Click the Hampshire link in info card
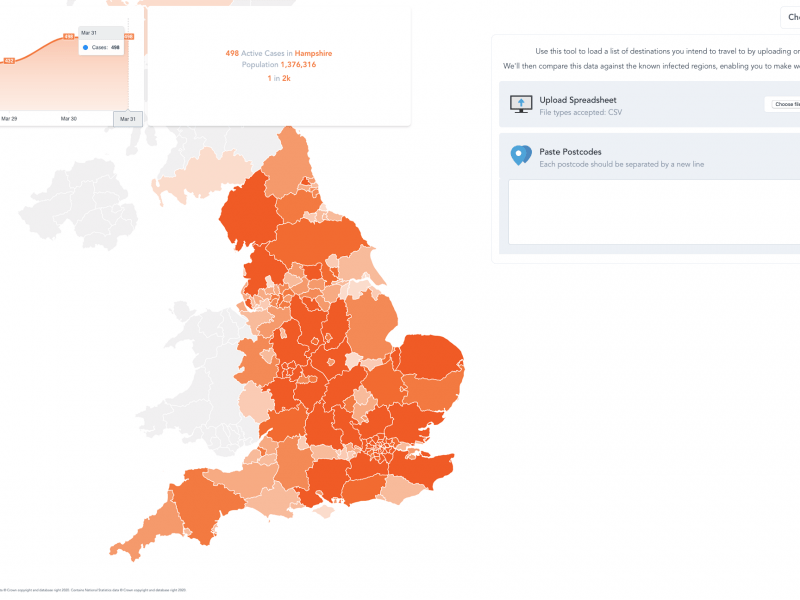Screen dimensions: 800x600 [313, 53]
